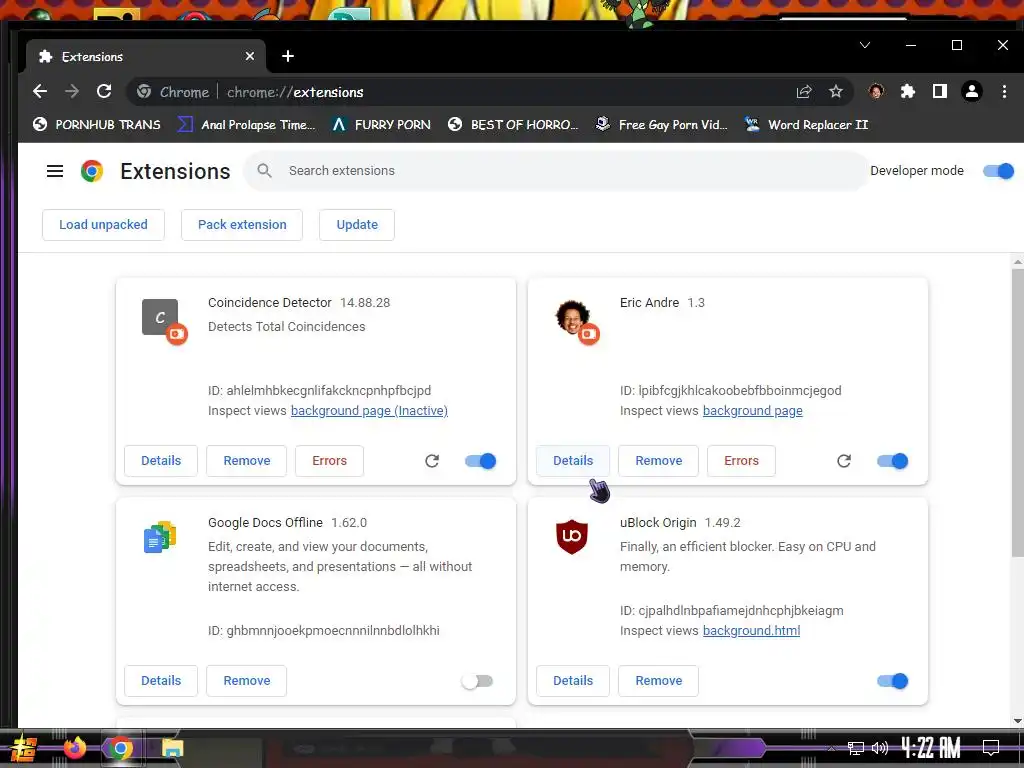Viewport: 1024px width, 768px height.
Task: Open uBlock Origin's background.html link
Action: pos(751,631)
